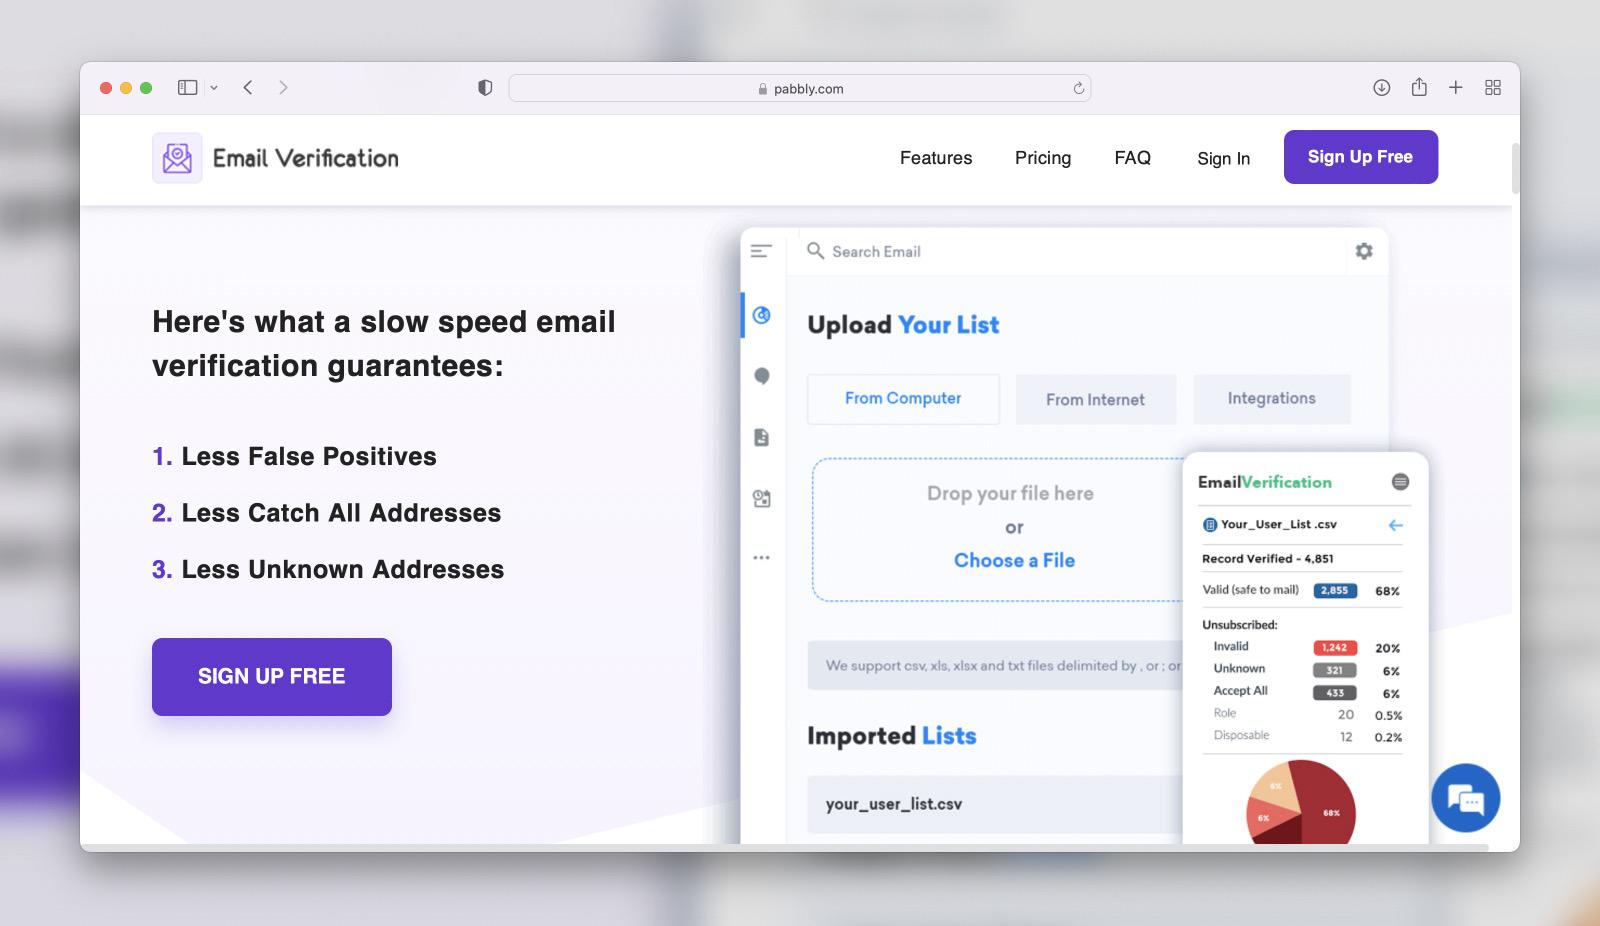The image size is (1600, 926).
Task: Click the results pie chart
Action: pyautogui.click(x=1301, y=802)
